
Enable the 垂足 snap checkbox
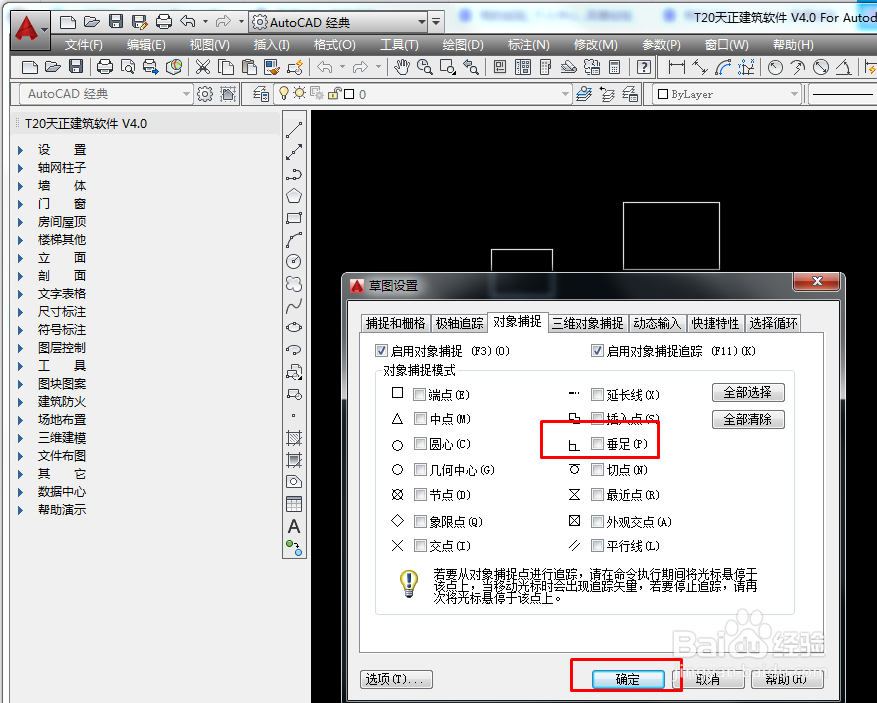pos(597,443)
